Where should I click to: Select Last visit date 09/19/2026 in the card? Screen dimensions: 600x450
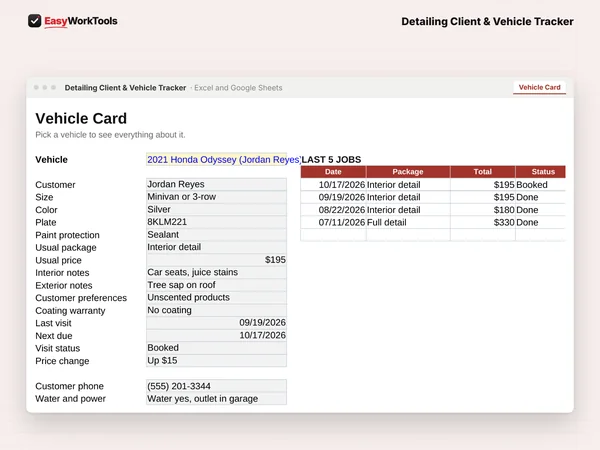click(216, 323)
